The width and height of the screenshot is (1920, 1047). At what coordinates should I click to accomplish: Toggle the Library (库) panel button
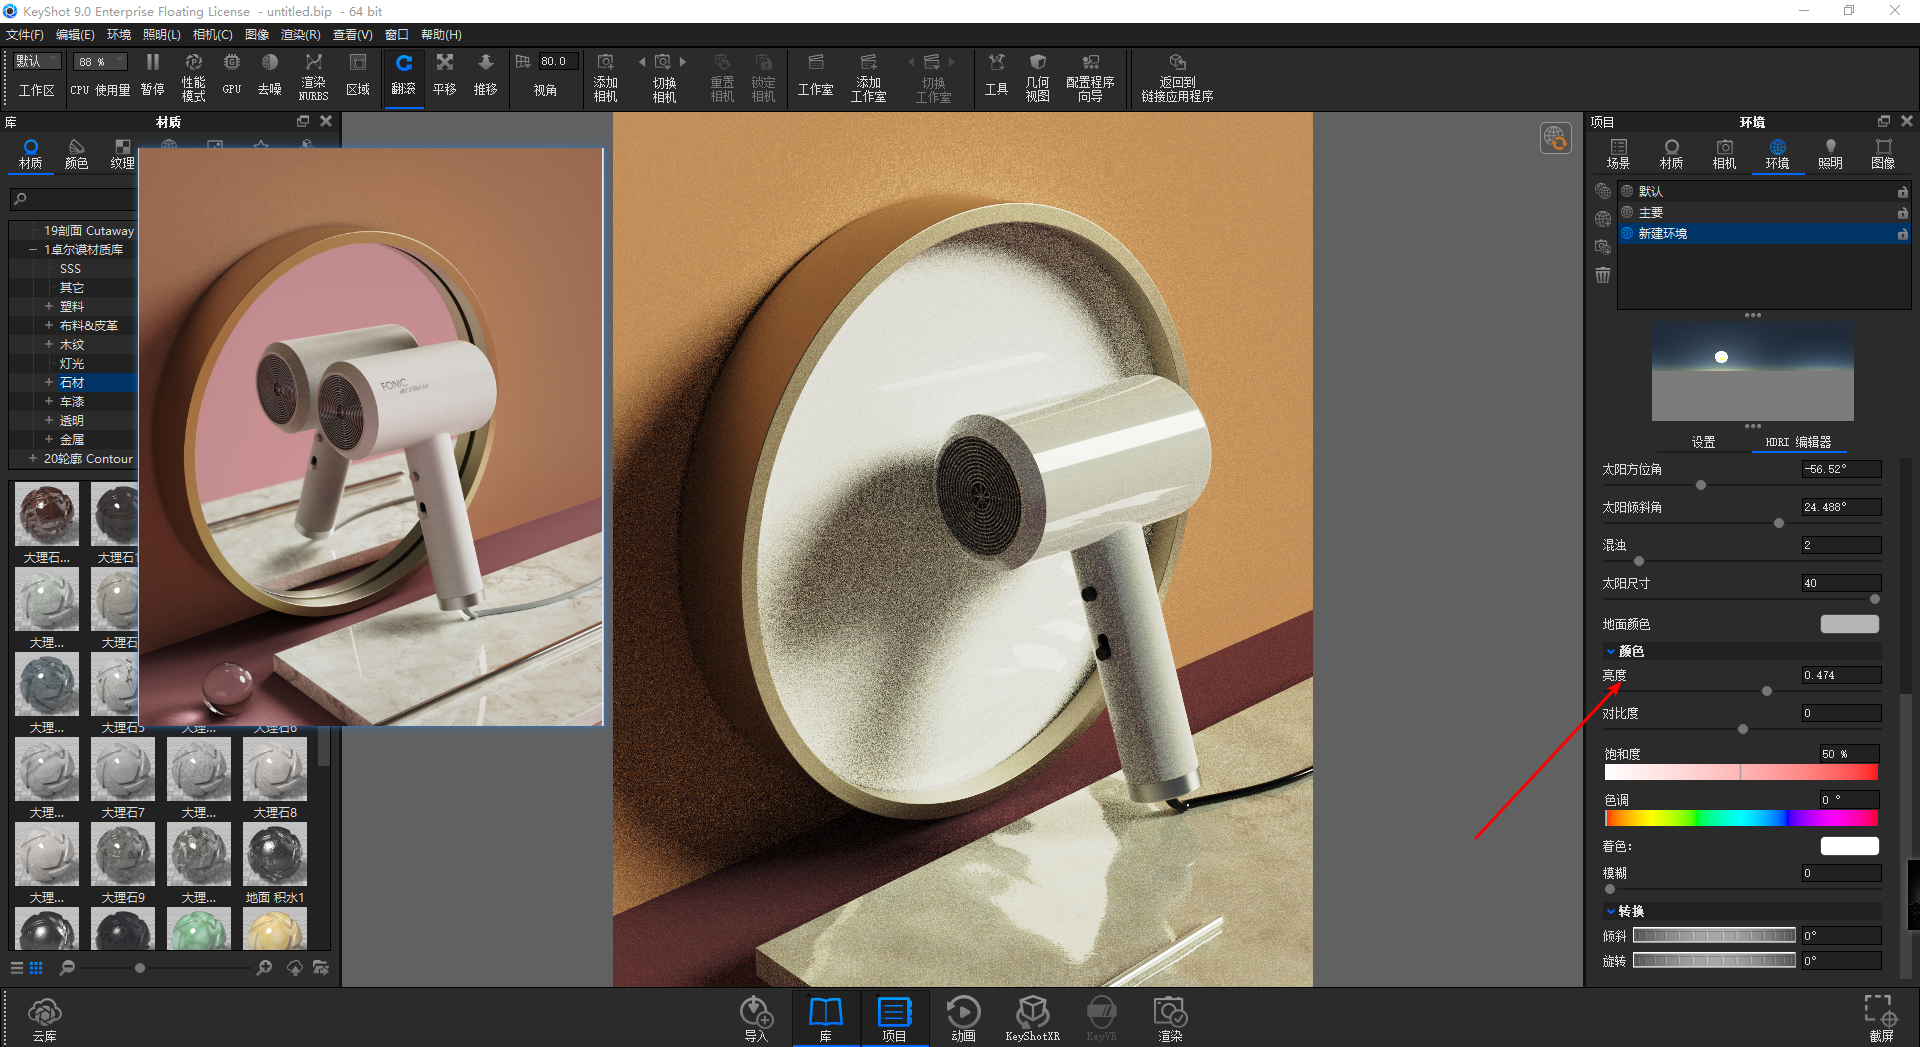(x=825, y=1019)
